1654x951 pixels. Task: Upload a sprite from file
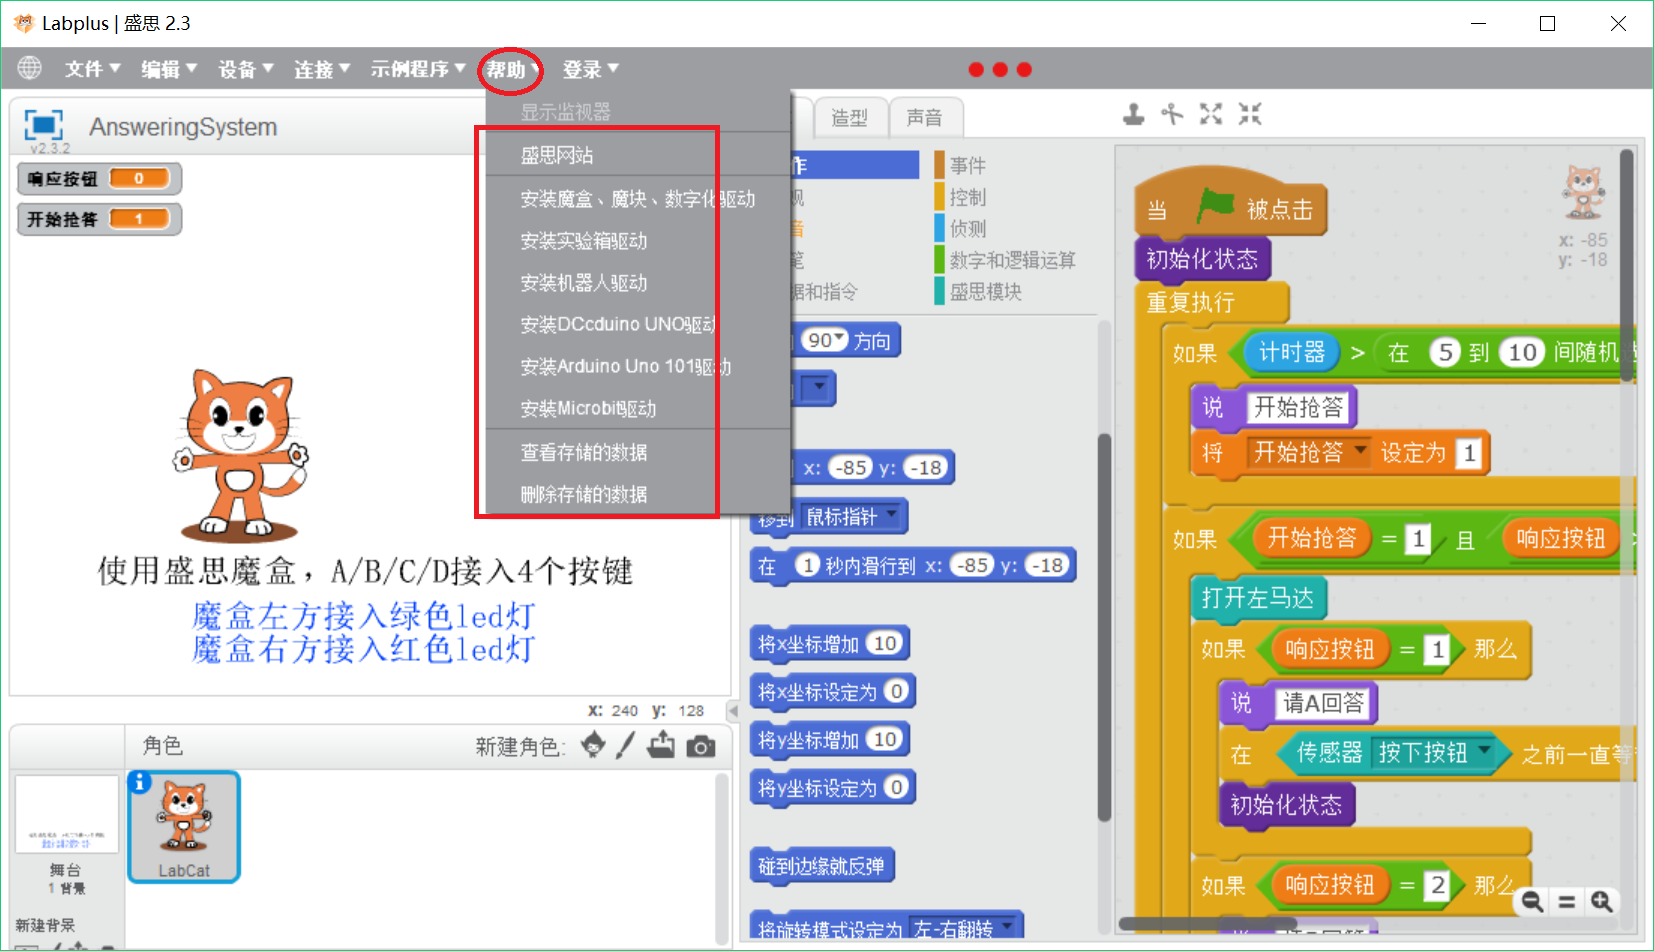pos(661,745)
